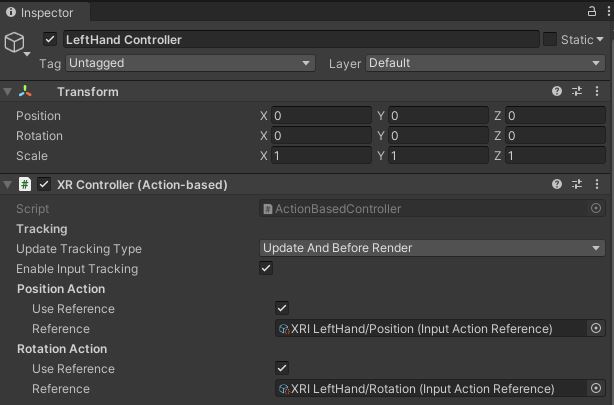Select the Inspector tab
The height and width of the screenshot is (405, 614).
(45, 13)
